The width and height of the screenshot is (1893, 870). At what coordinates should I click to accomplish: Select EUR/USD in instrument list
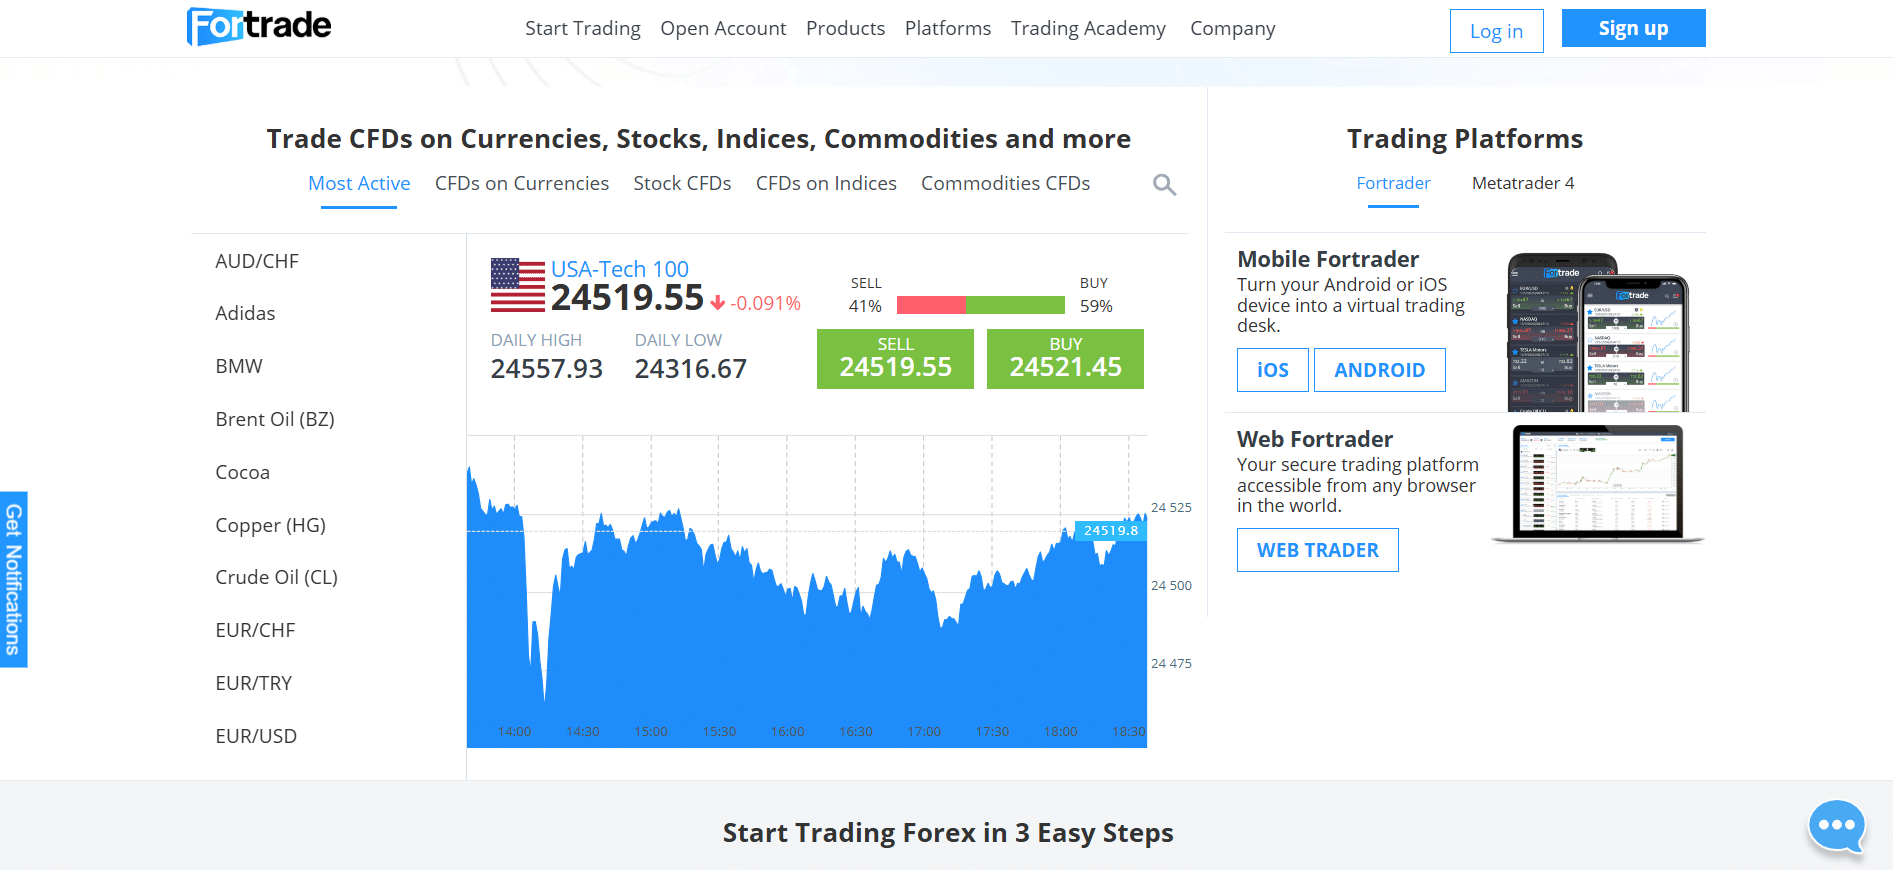pos(256,736)
